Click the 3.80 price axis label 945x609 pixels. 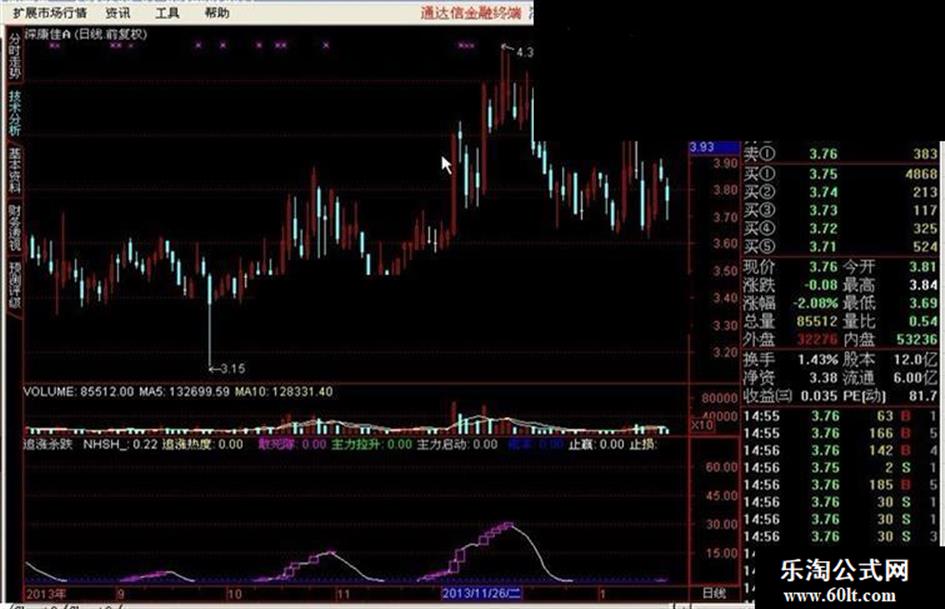tap(725, 191)
